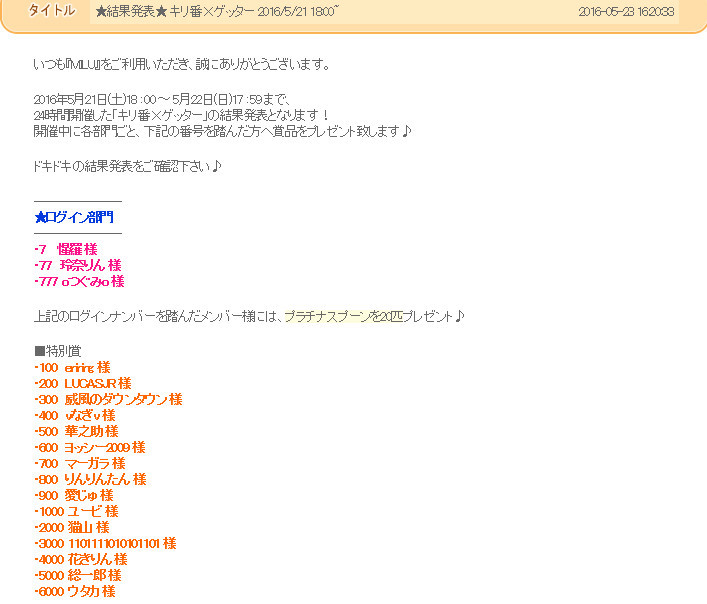The width and height of the screenshot is (707, 604).
Task: Click the 100 number special prize entry
Action: [x=72, y=367]
